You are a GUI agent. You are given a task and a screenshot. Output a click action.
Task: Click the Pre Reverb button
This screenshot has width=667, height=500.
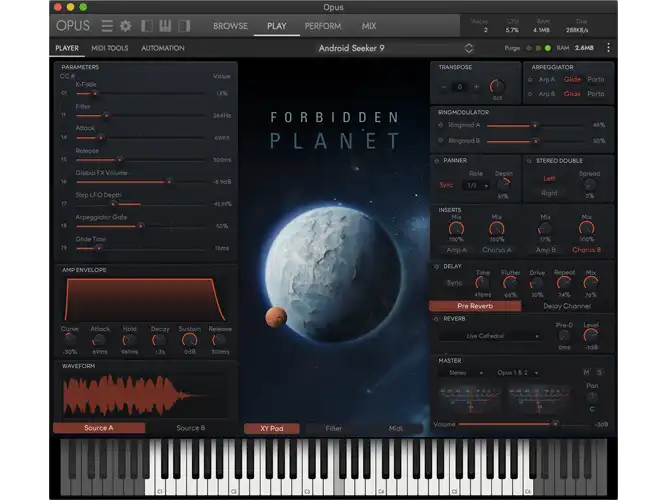click(x=475, y=306)
